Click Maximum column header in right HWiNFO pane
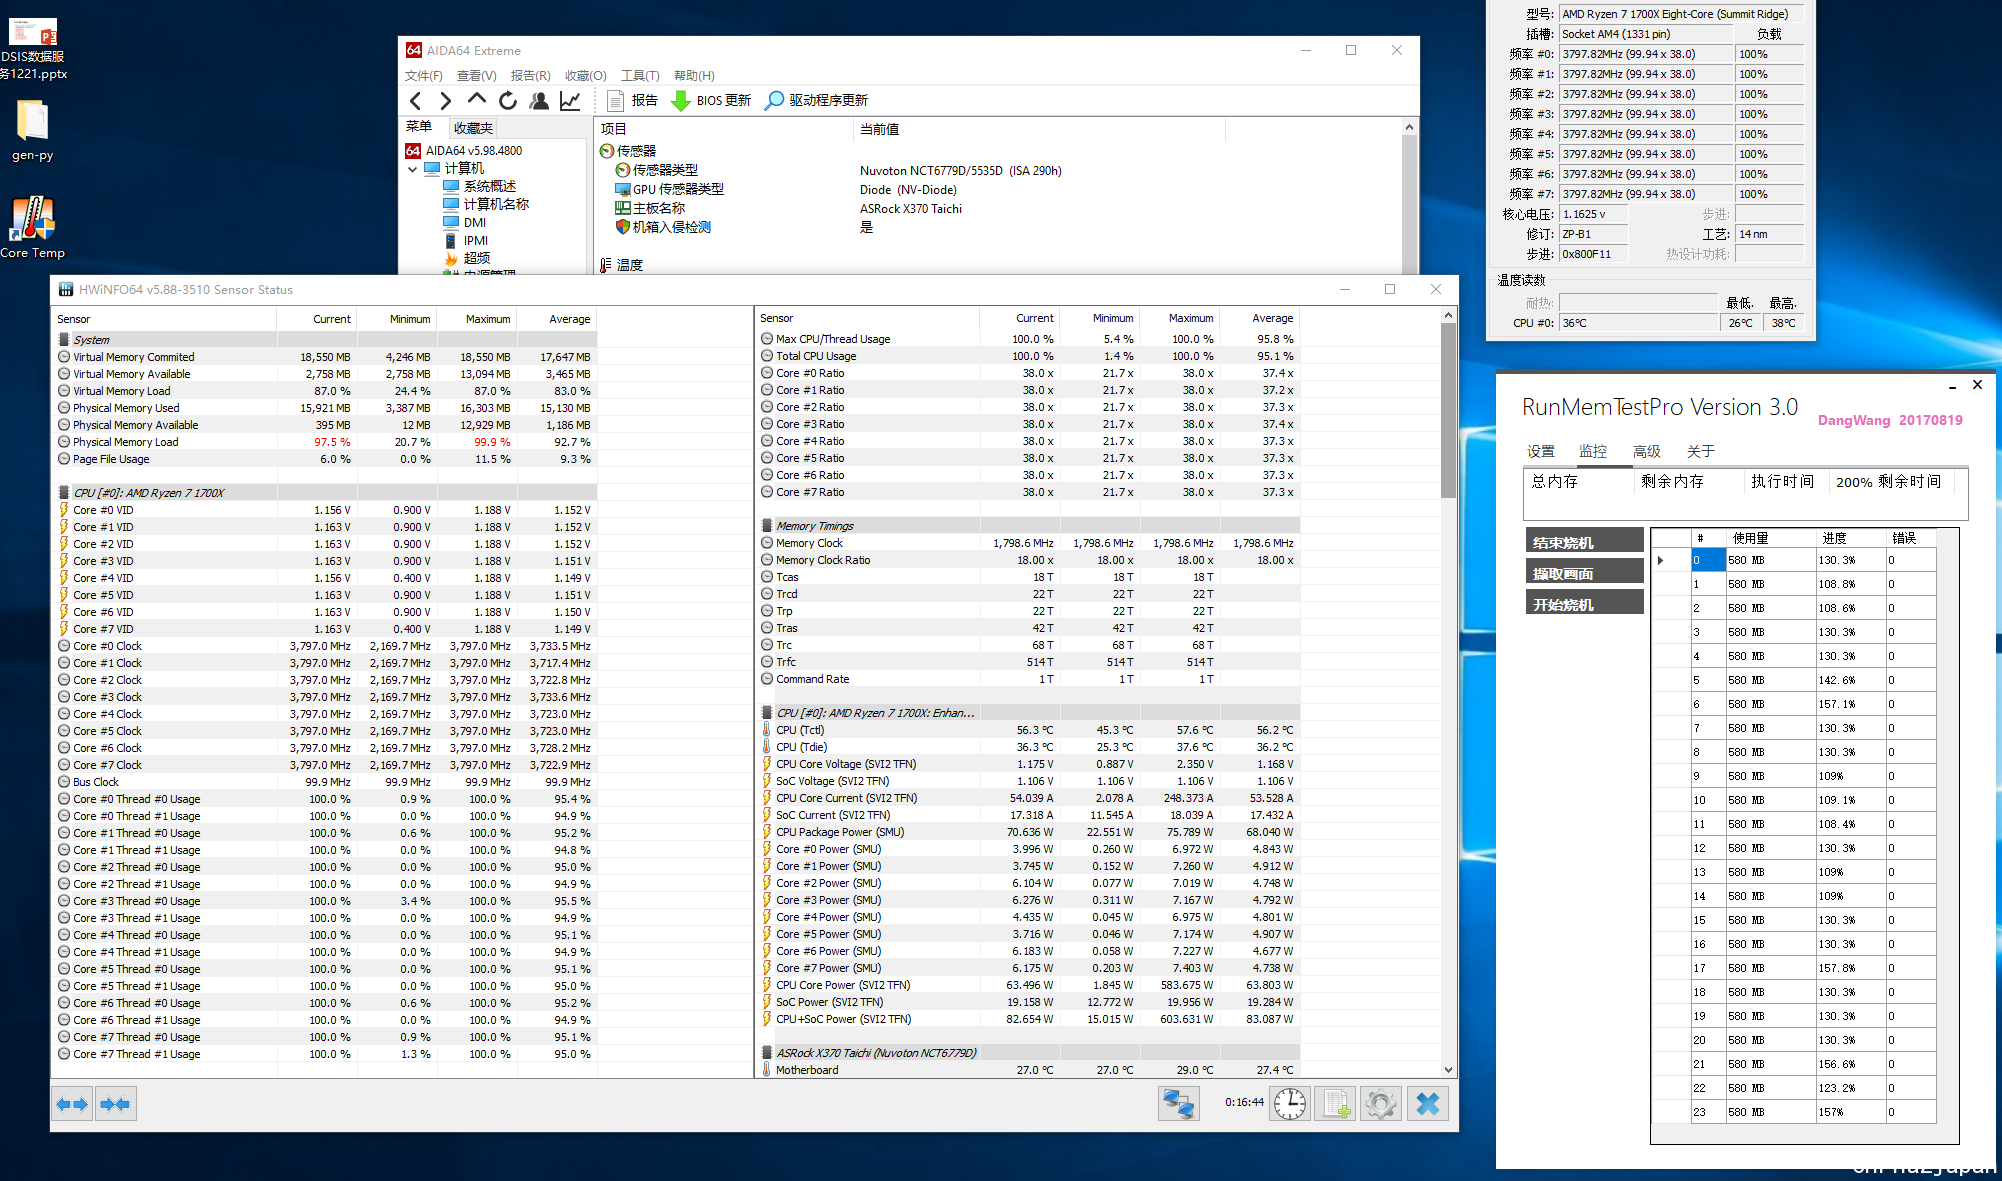Image resolution: width=2002 pixels, height=1181 pixels. tap(1179, 318)
